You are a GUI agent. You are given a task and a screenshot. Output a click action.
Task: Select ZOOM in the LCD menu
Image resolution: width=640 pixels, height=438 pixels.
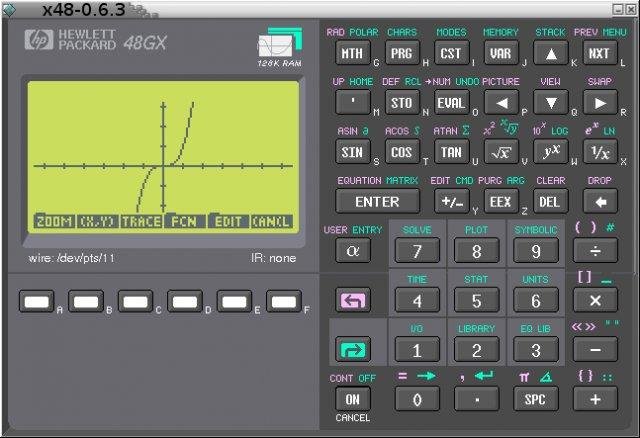[x=54, y=221]
